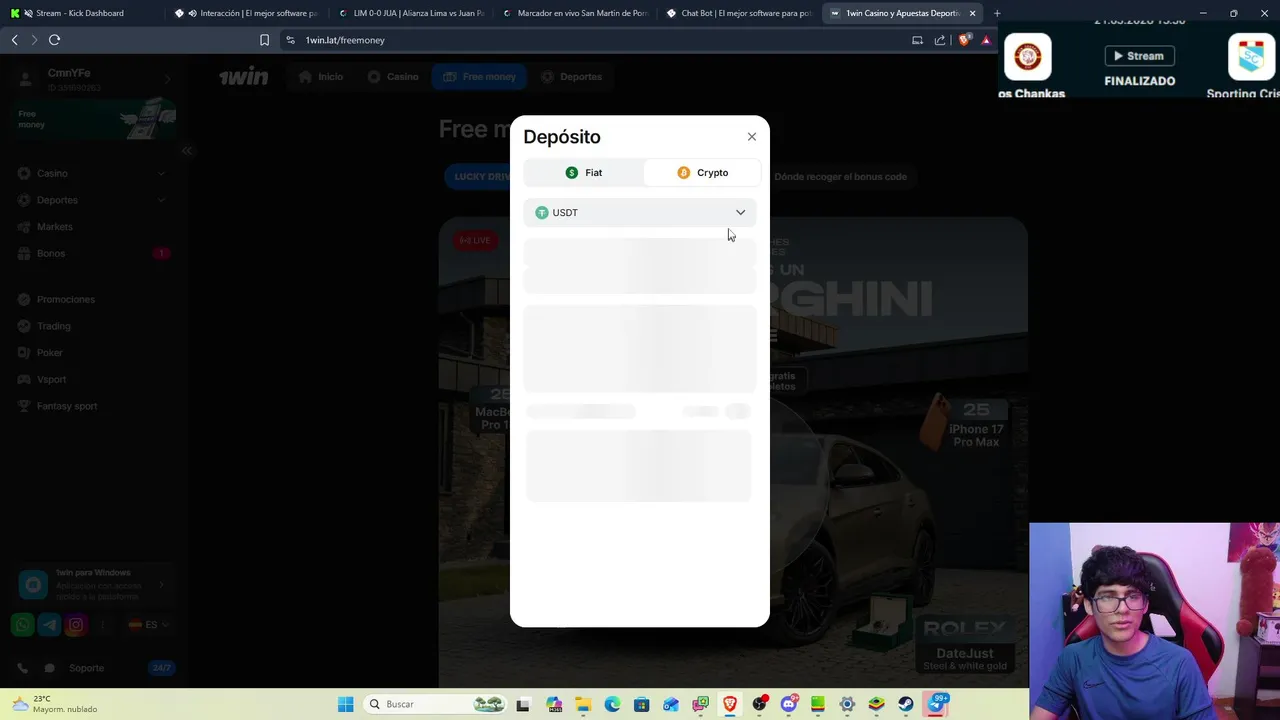
Task: Switch to Marcador en vivo San Martín tab
Action: click(576, 13)
